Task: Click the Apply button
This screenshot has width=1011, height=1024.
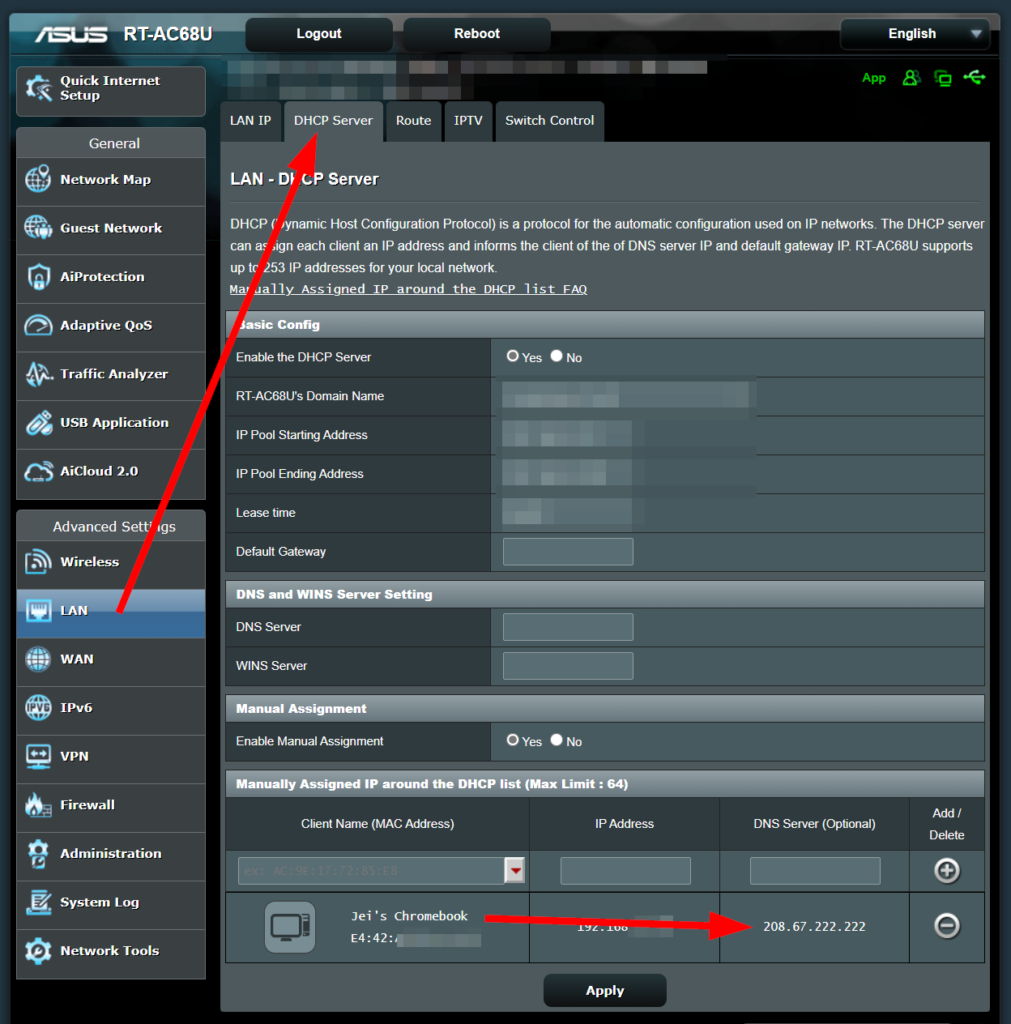Action: click(x=605, y=991)
